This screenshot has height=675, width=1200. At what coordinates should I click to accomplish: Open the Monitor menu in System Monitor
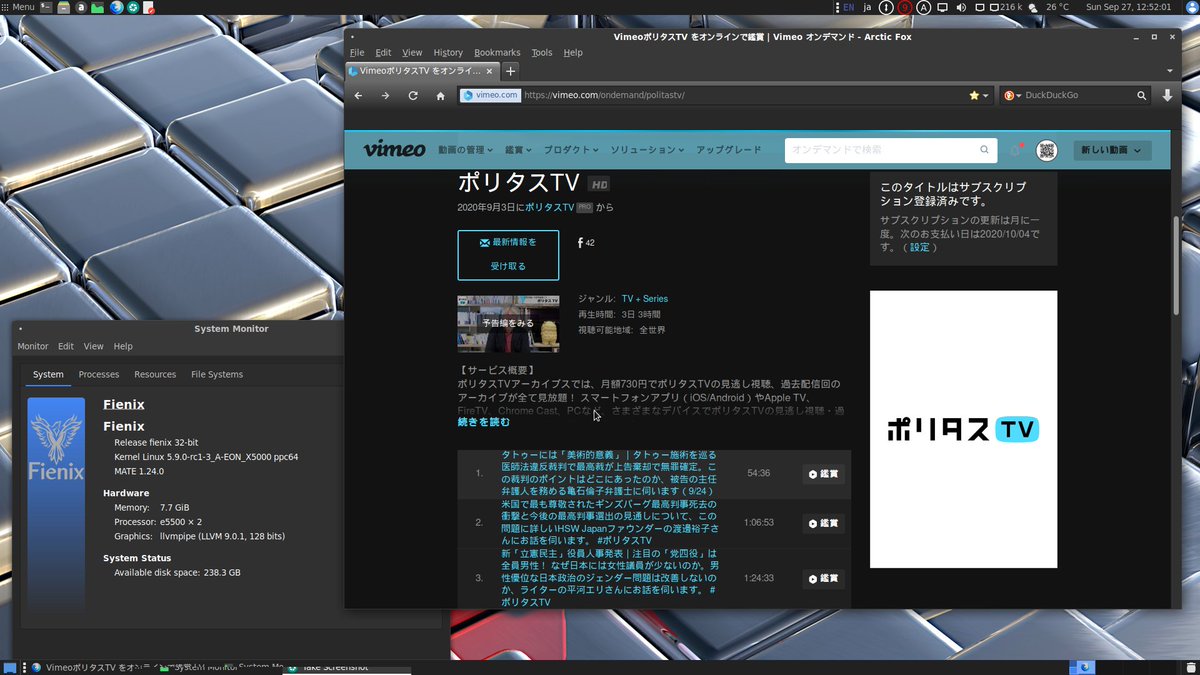pos(33,346)
